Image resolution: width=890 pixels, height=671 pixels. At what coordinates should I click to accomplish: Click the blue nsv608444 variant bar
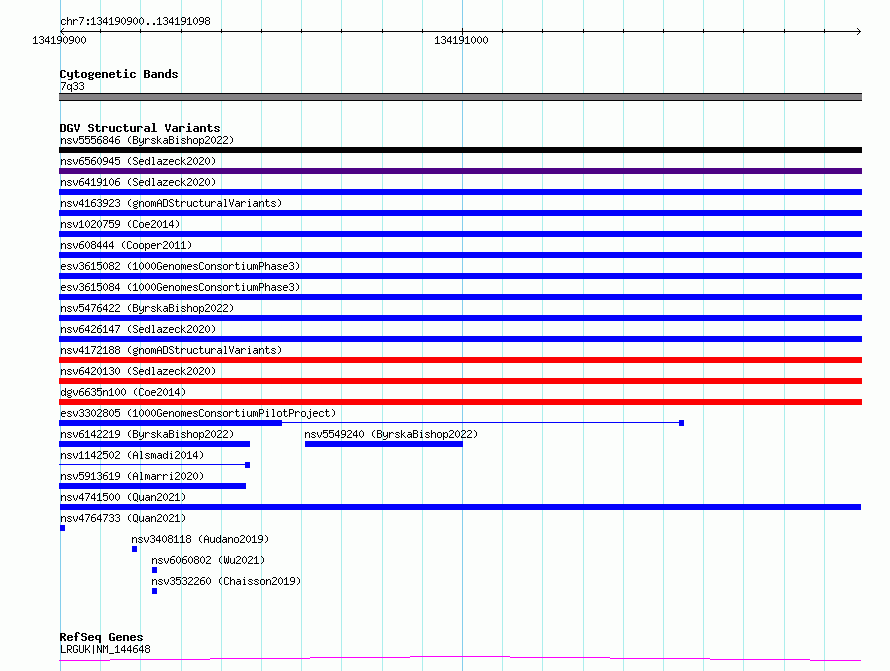460,255
